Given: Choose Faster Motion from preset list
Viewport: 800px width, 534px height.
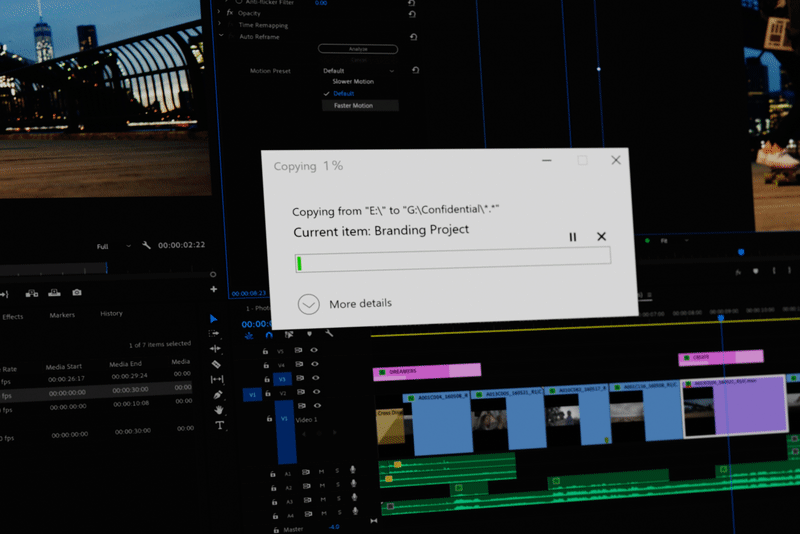Looking at the screenshot, I should coord(355,105).
